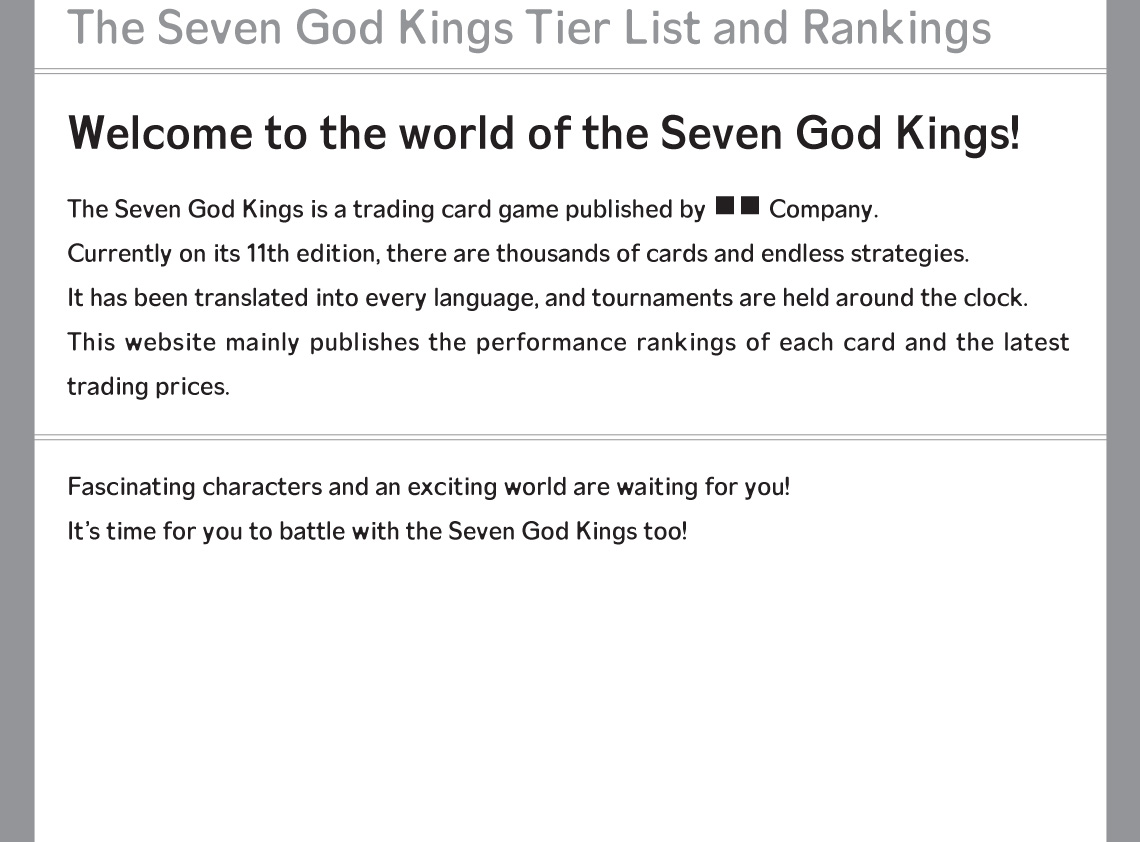Click the word "Rankings" in the page title
This screenshot has height=842, width=1140.
(x=896, y=28)
